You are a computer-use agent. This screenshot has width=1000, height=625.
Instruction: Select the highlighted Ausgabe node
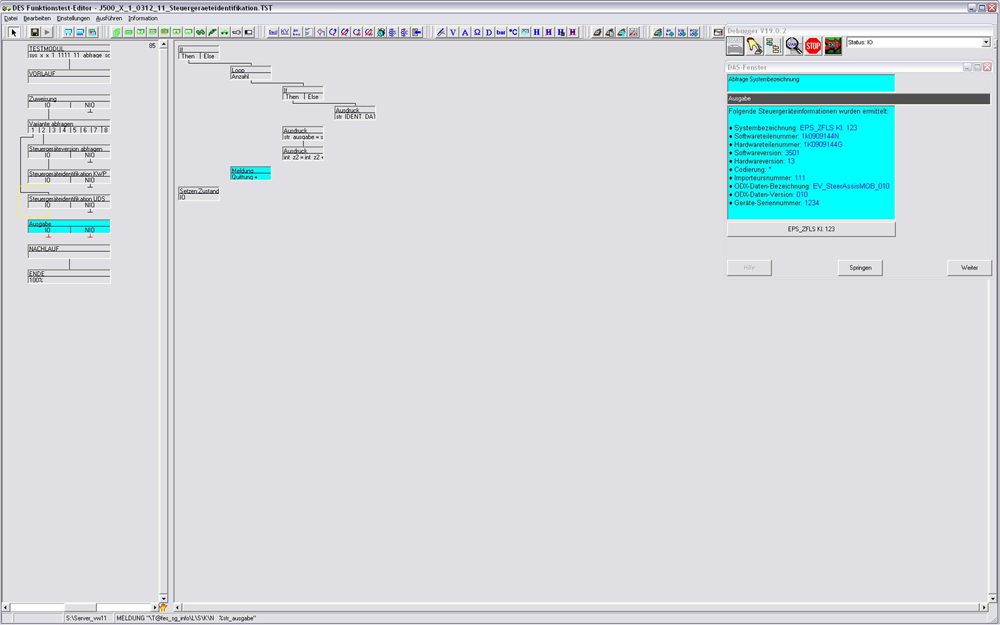[x=69, y=226]
